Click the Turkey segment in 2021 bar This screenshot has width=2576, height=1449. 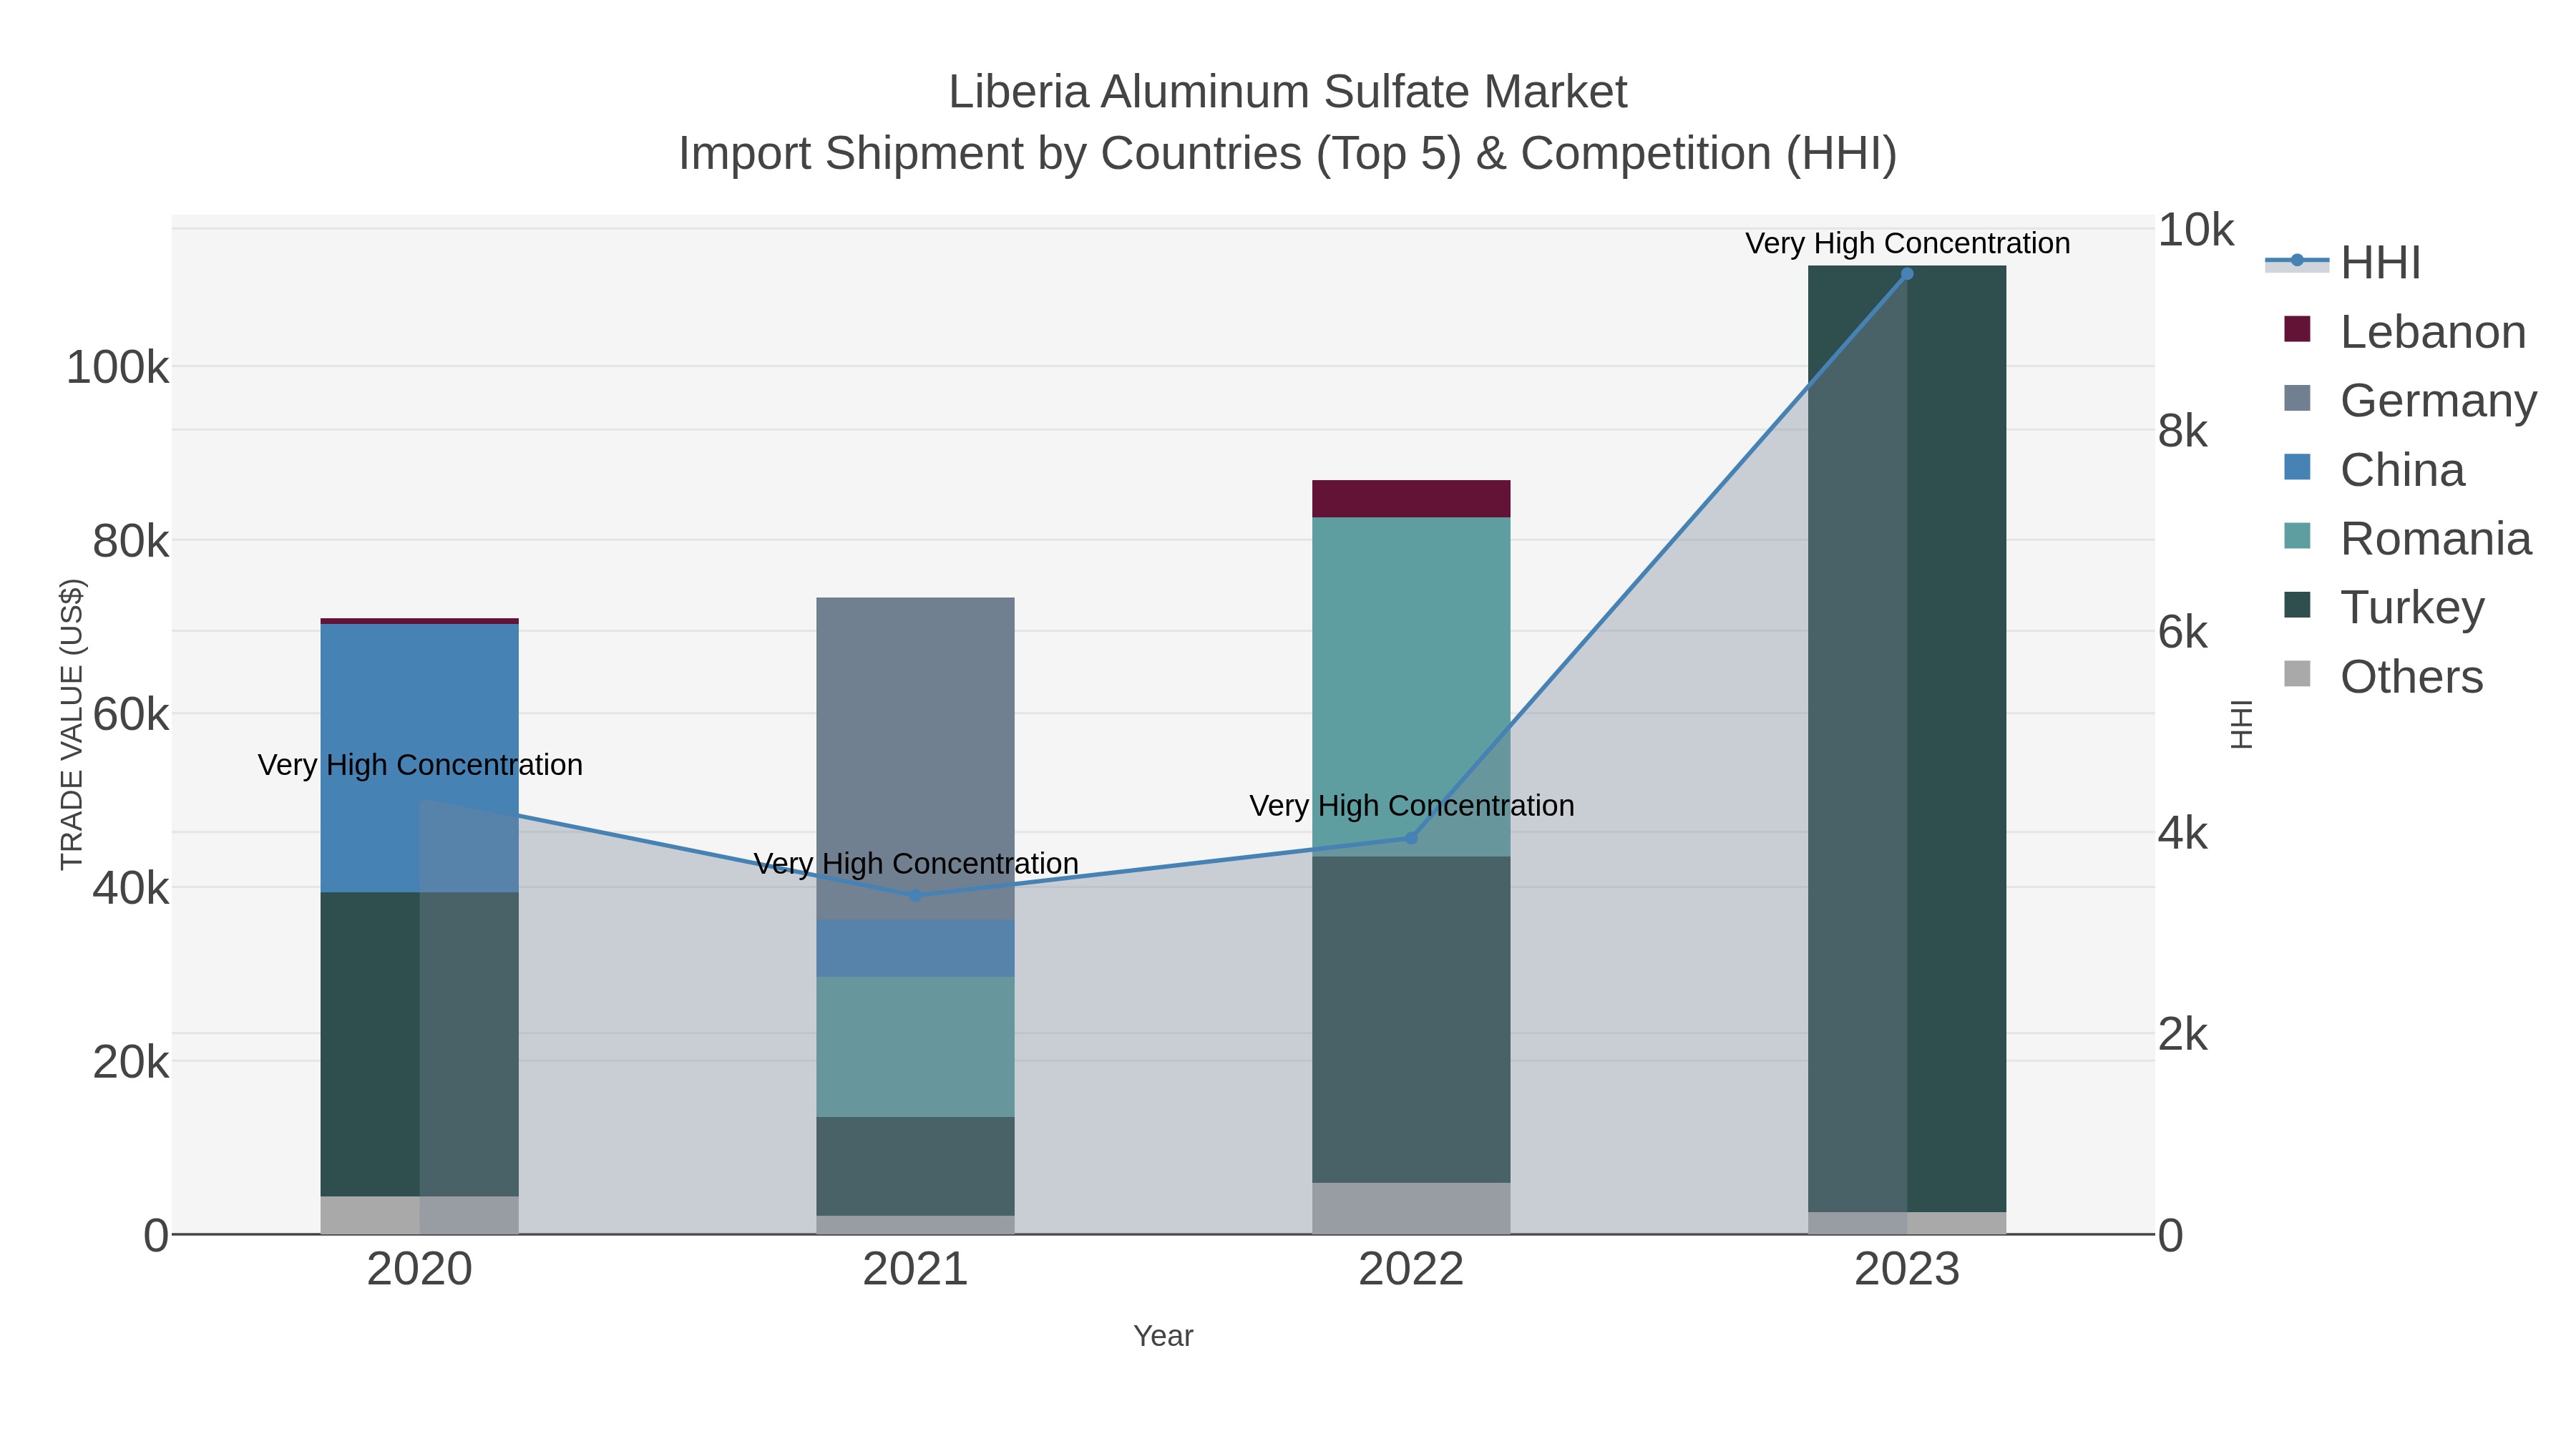point(915,1166)
